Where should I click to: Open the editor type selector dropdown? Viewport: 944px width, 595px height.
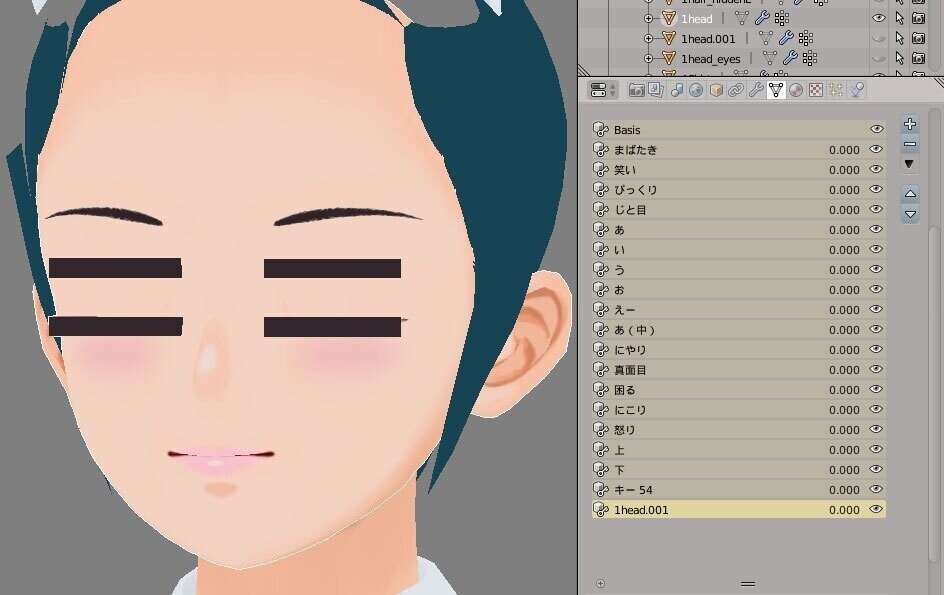pyautogui.click(x=603, y=90)
